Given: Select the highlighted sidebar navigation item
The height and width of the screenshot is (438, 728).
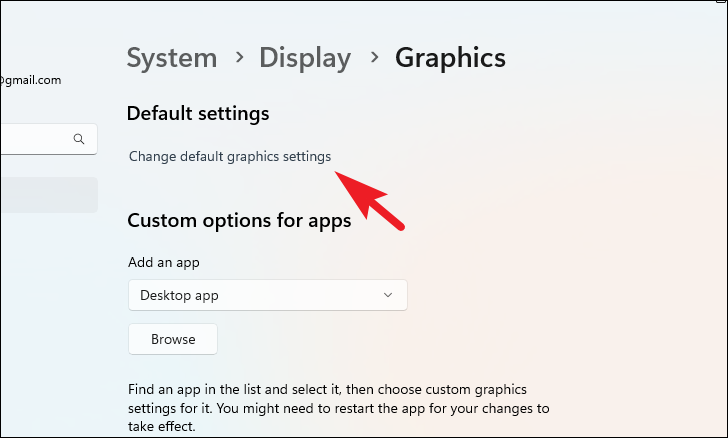Looking at the screenshot, I should pyautogui.click(x=49, y=195).
